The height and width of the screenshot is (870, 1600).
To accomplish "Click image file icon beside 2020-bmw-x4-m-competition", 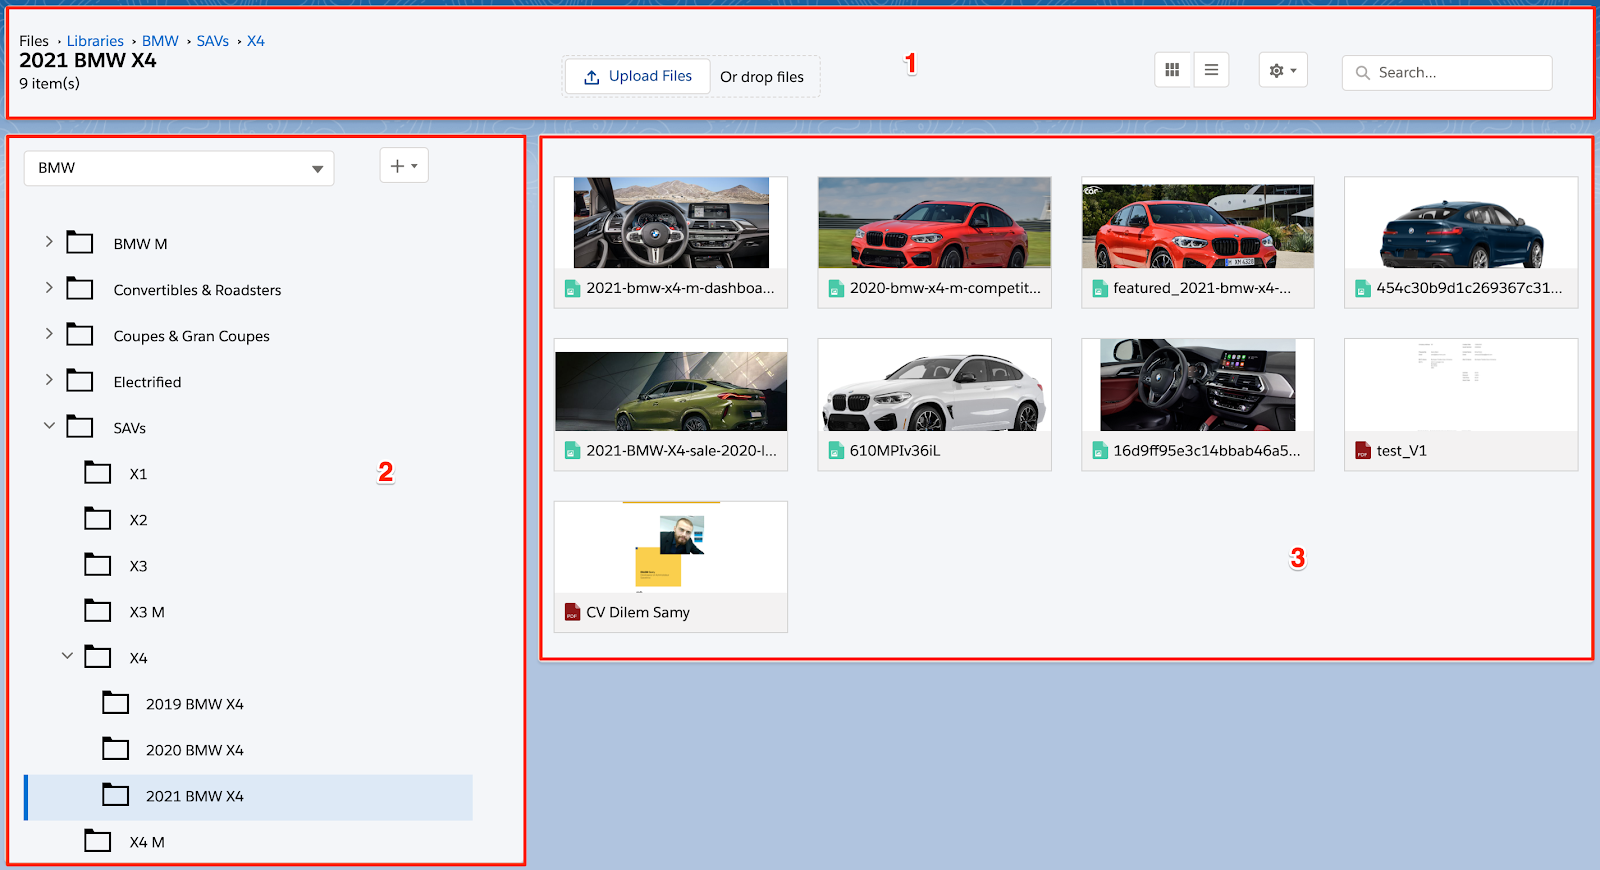I will click(836, 289).
